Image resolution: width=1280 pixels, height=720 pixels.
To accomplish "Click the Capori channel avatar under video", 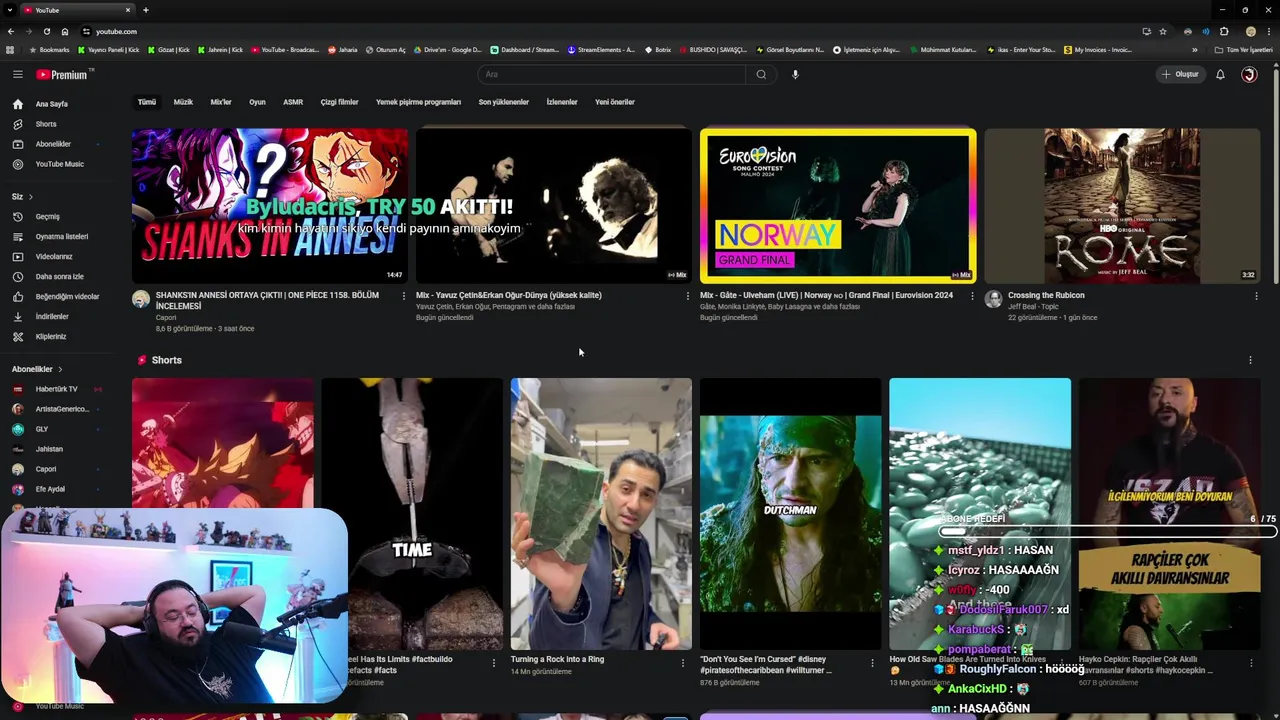I will (141, 299).
